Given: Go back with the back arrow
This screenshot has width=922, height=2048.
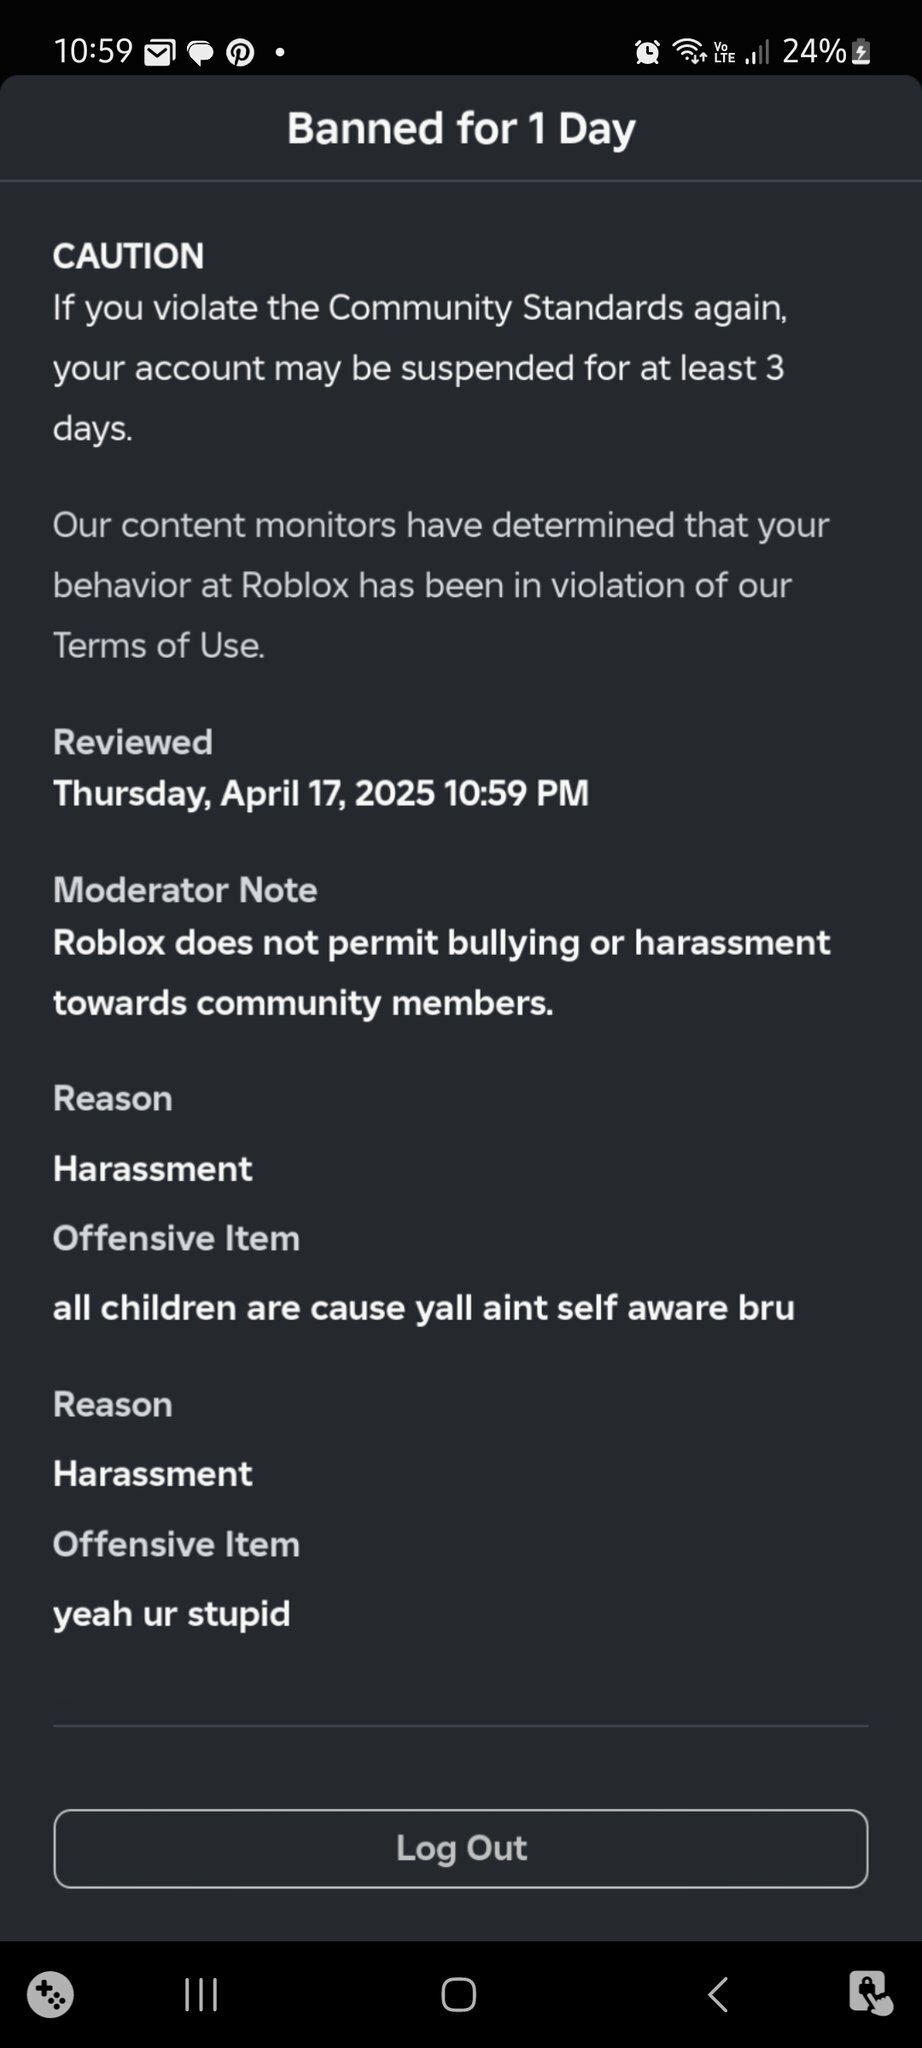Looking at the screenshot, I should [x=717, y=1994].
